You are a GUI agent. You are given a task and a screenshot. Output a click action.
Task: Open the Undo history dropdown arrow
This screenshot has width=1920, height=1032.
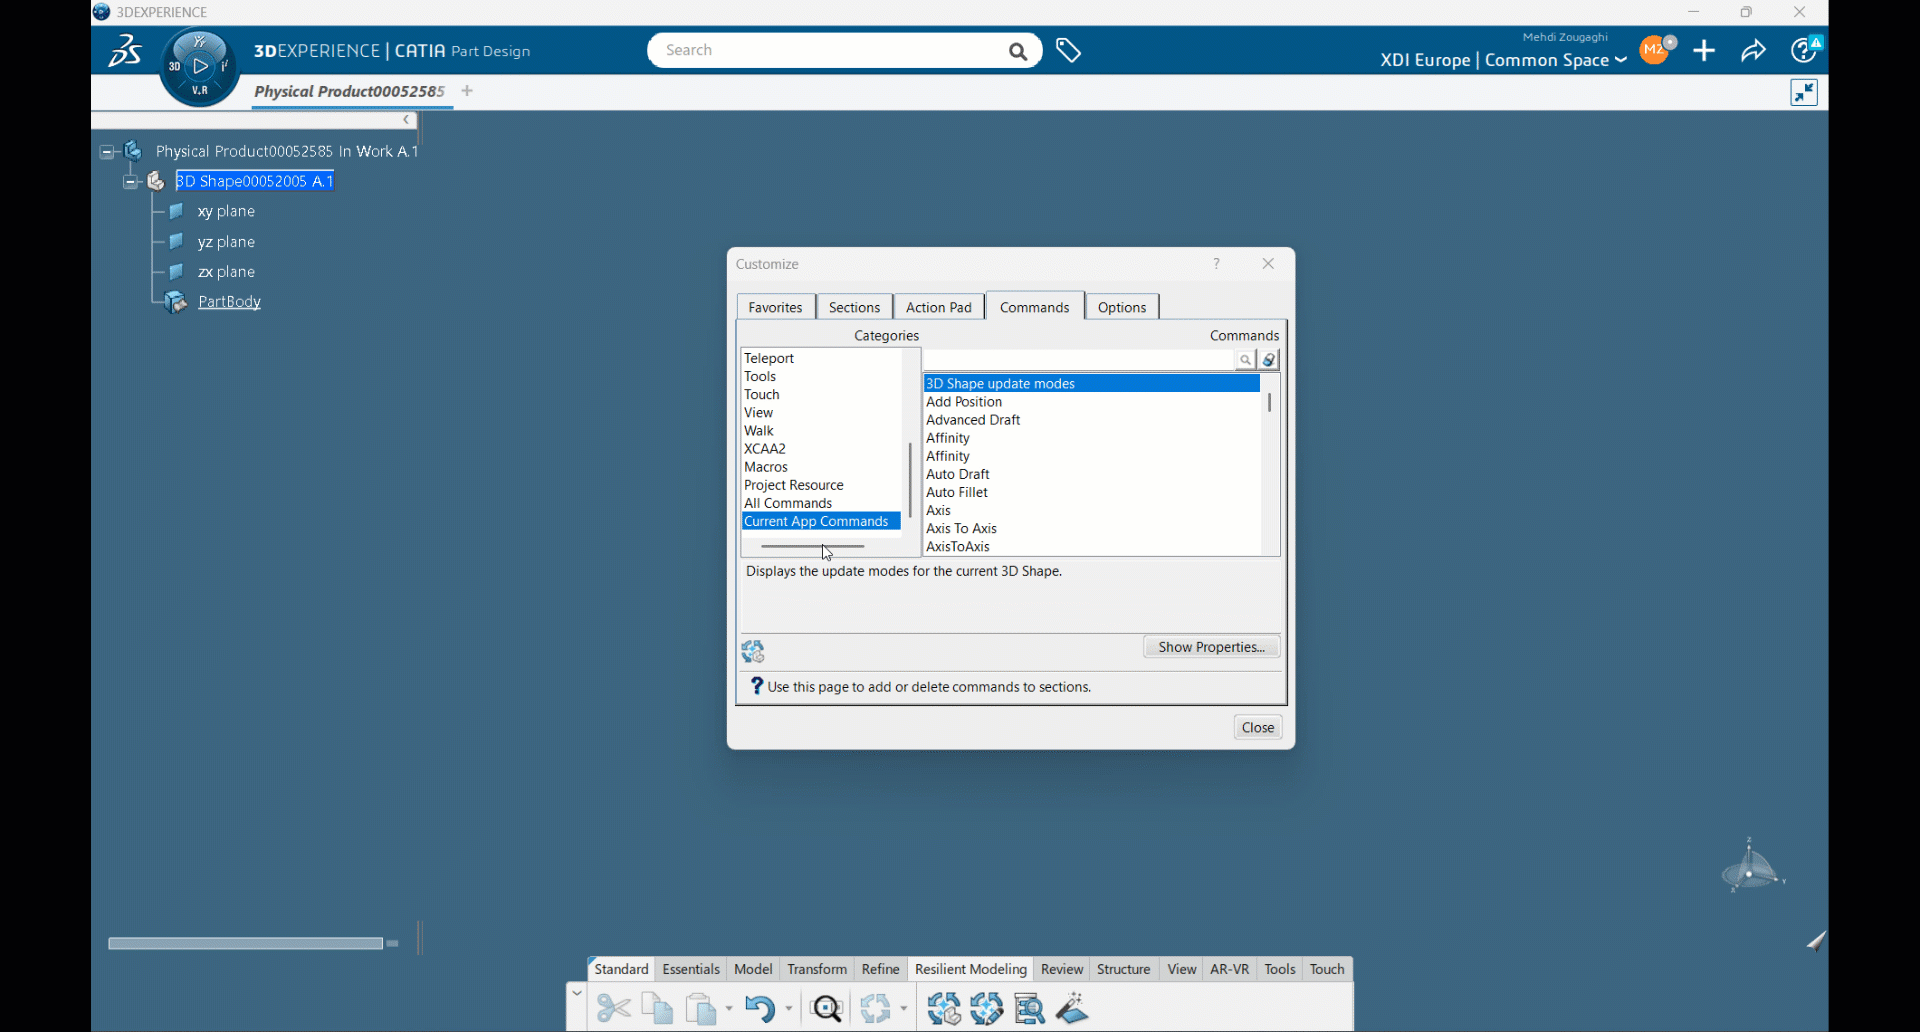click(789, 1009)
